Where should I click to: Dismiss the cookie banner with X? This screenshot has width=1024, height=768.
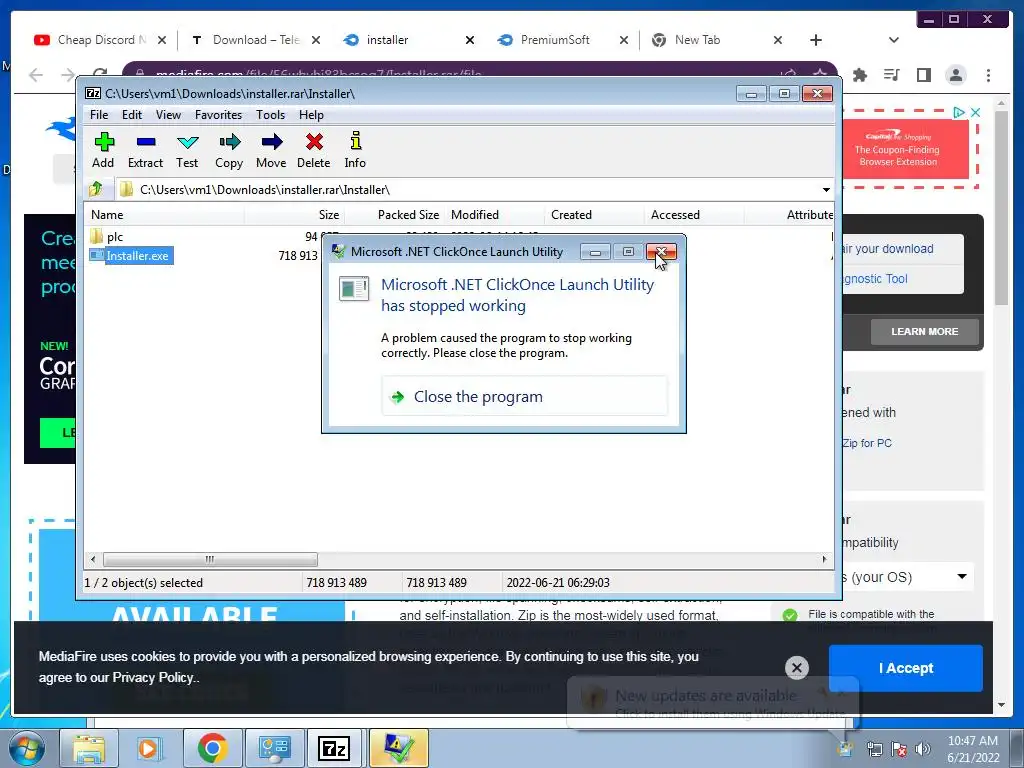coord(797,667)
